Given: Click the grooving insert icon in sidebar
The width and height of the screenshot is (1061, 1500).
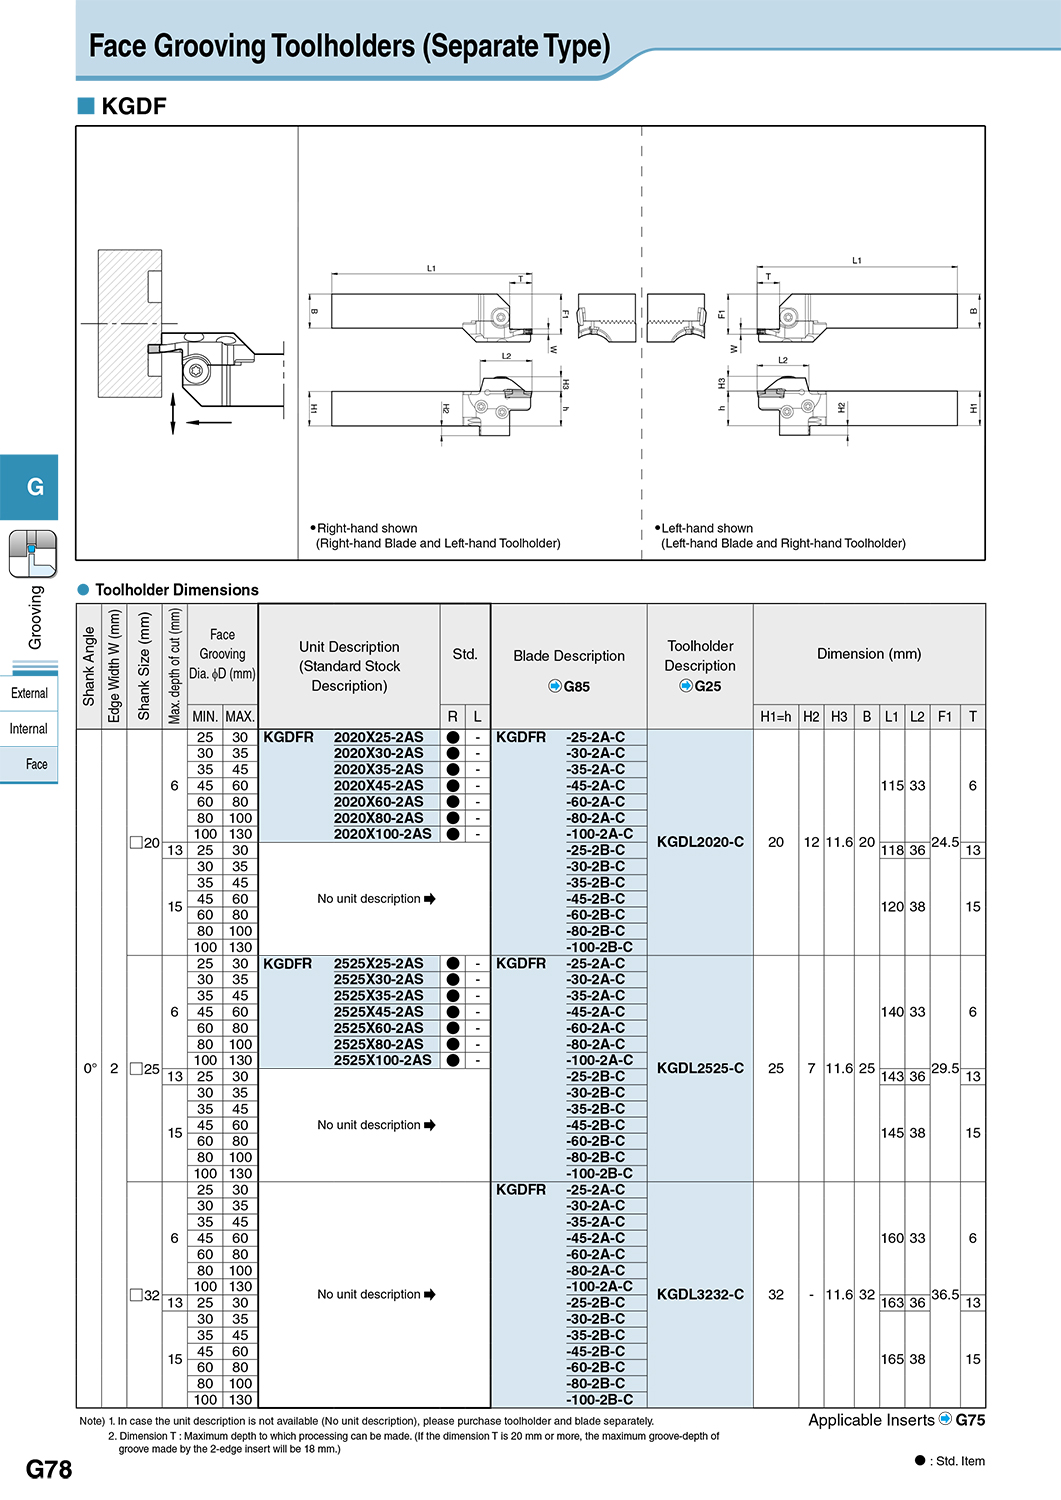Looking at the screenshot, I should click(x=32, y=553).
